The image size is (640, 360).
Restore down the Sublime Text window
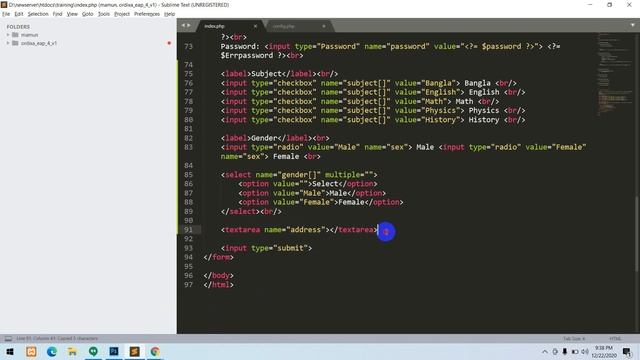609,4
